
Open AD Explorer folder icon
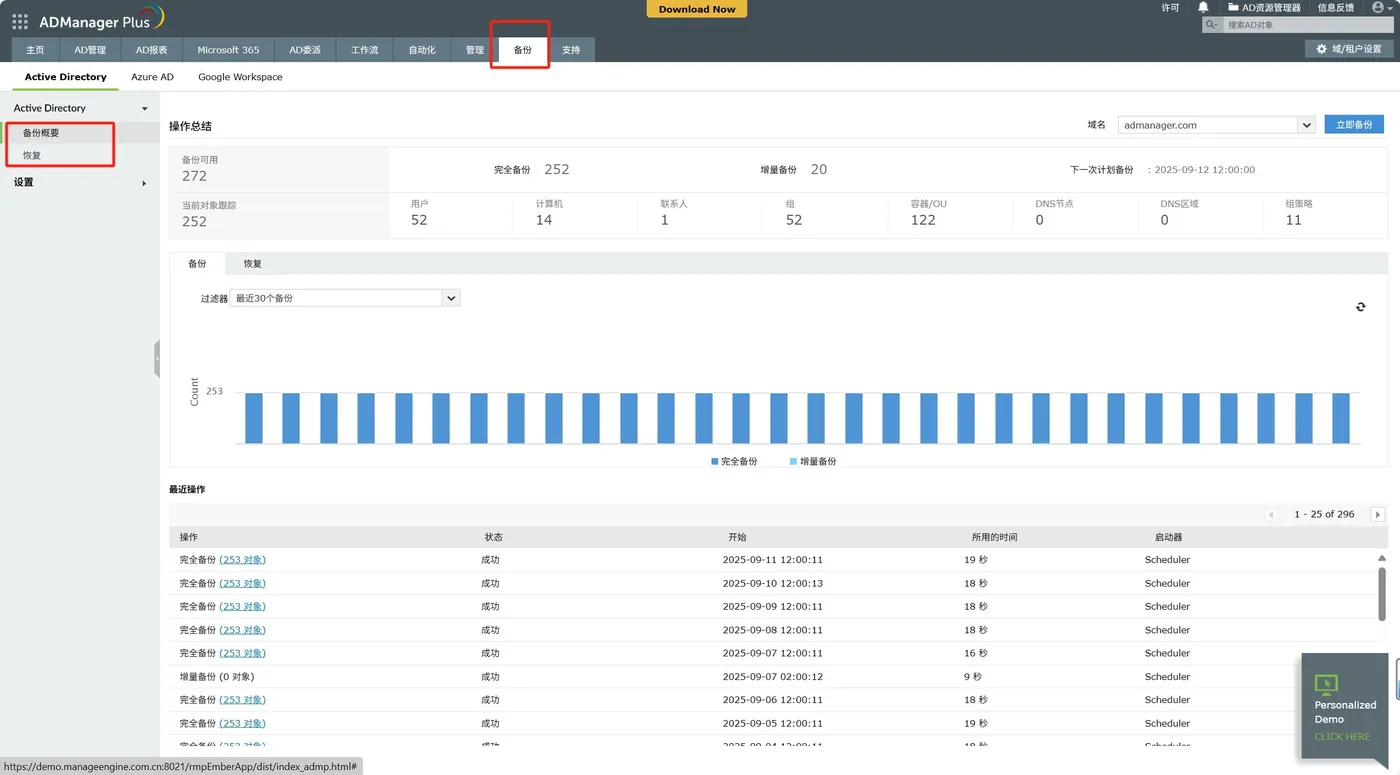click(1233, 7)
